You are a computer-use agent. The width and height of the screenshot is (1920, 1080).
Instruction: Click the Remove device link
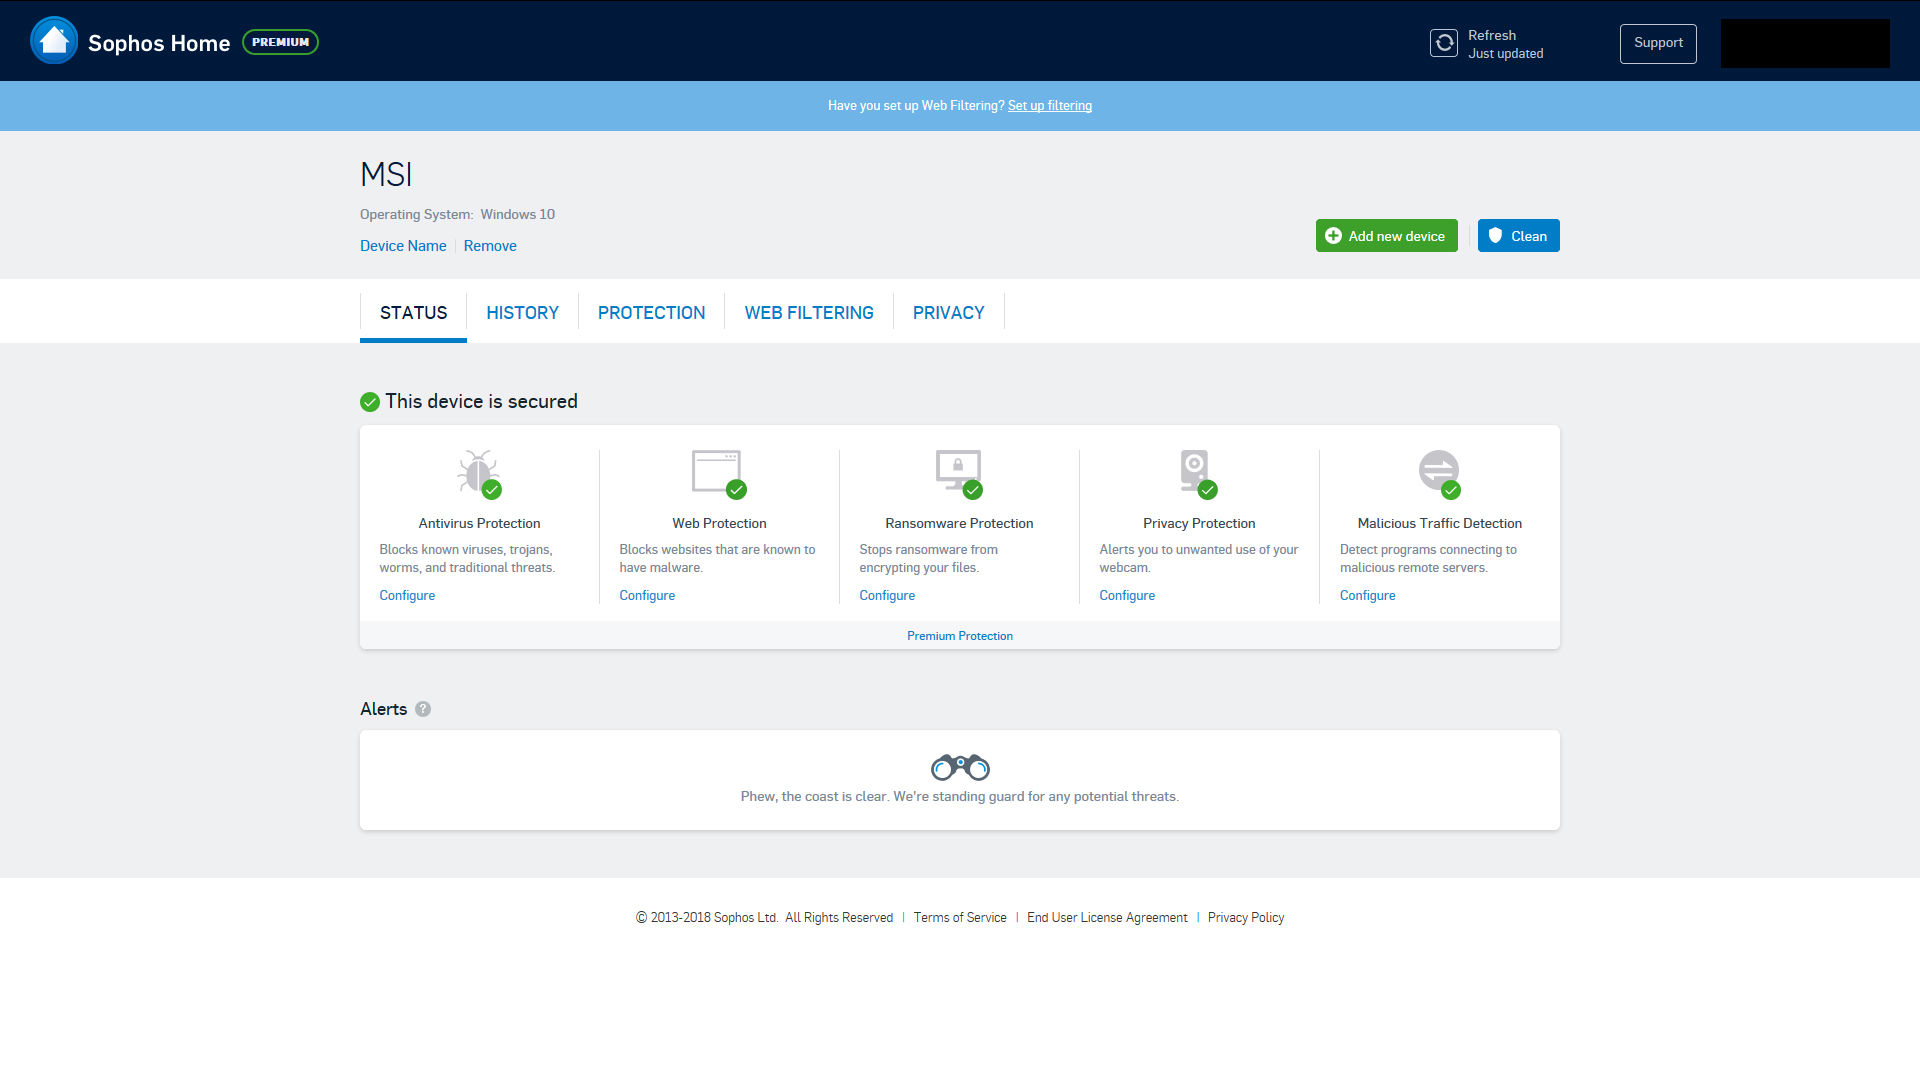(x=490, y=246)
